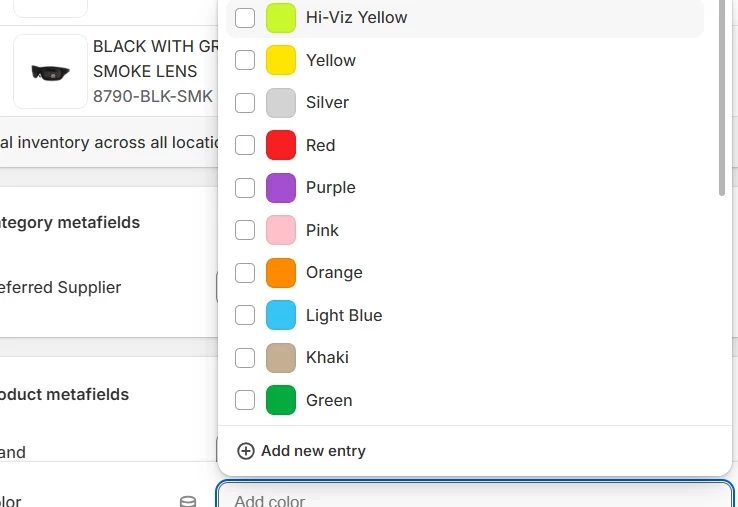738x507 pixels.
Task: Select the Pink color swatch
Action: [281, 230]
